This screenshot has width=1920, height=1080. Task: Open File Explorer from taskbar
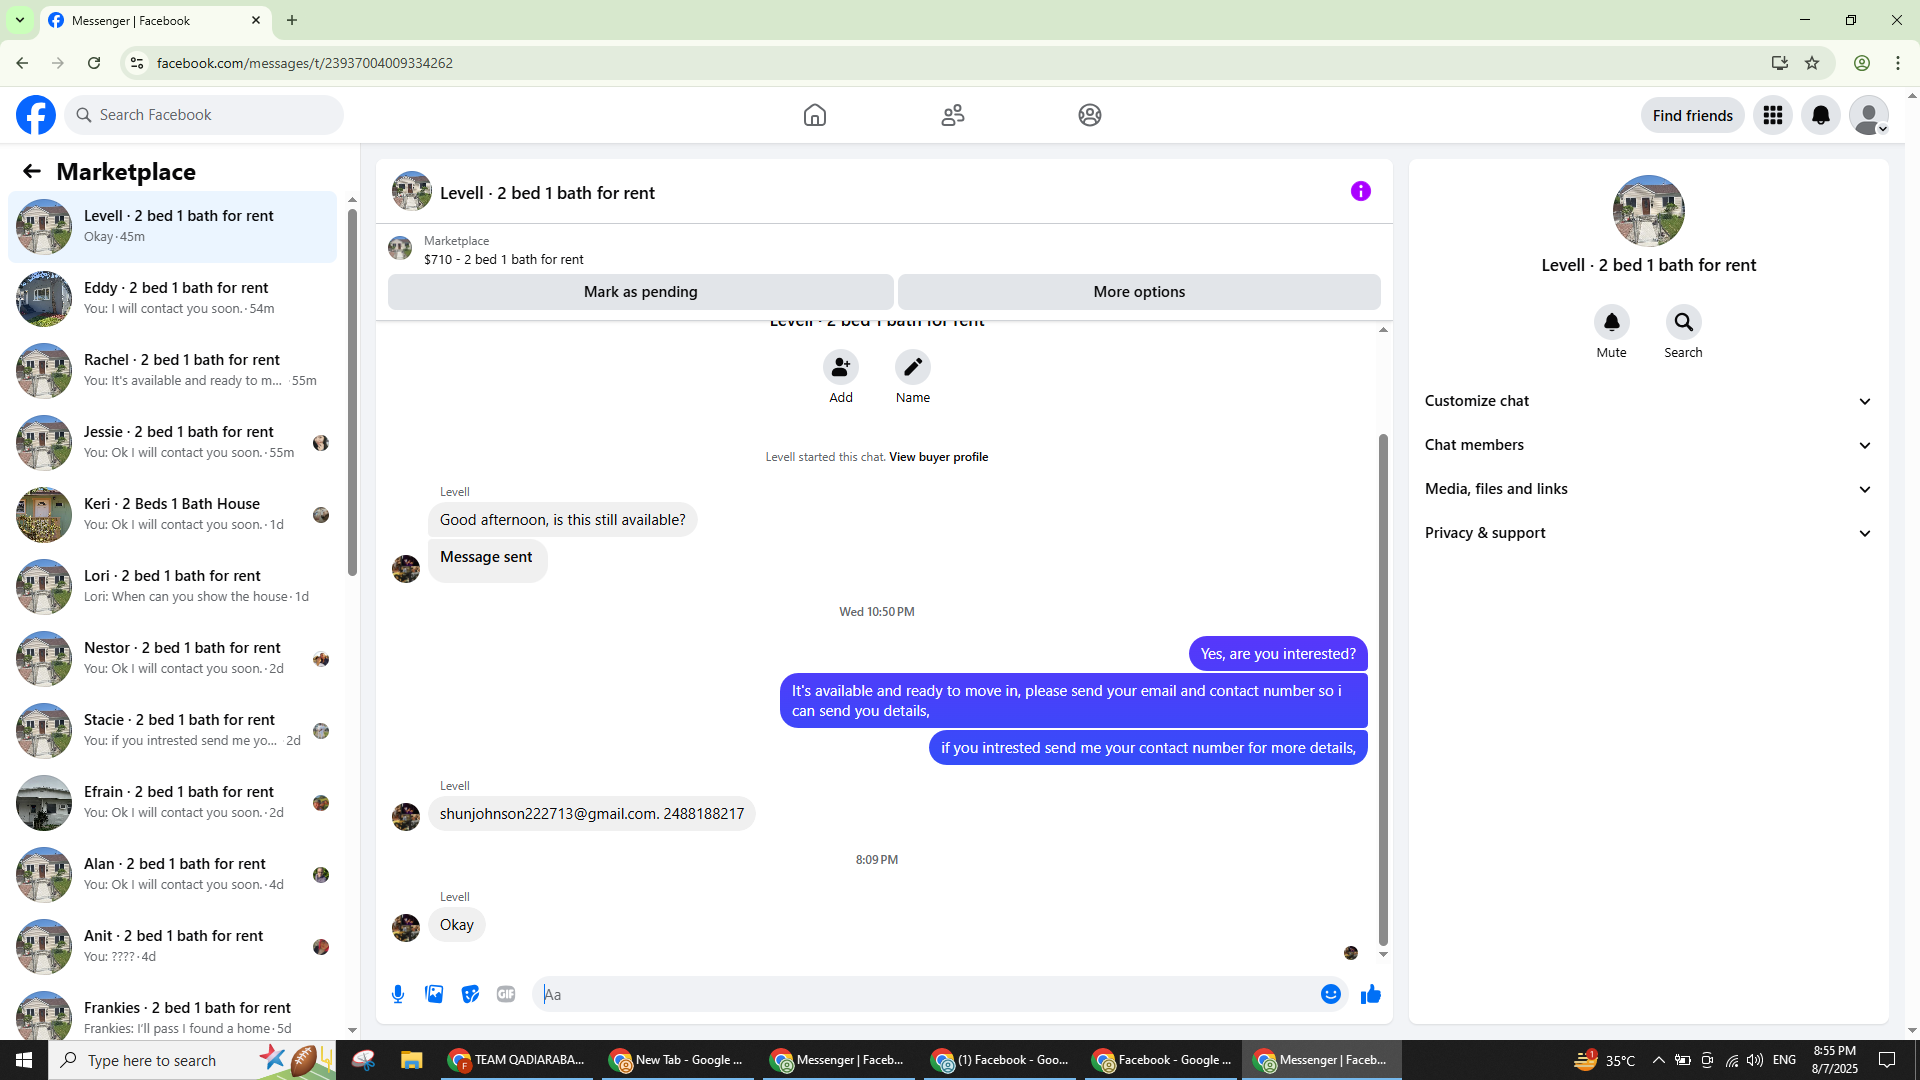point(411,1060)
